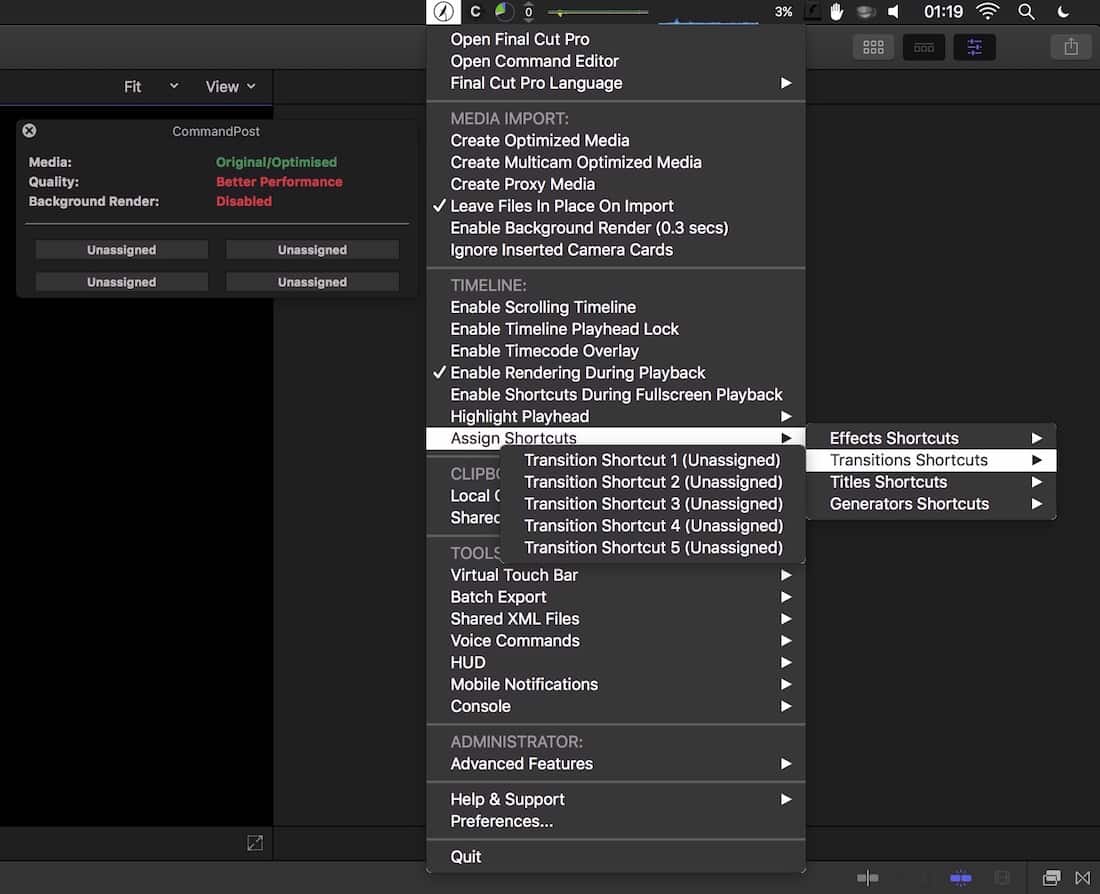Toggle the Inspector sliders icon
Image resolution: width=1100 pixels, height=894 pixels.
[974, 47]
